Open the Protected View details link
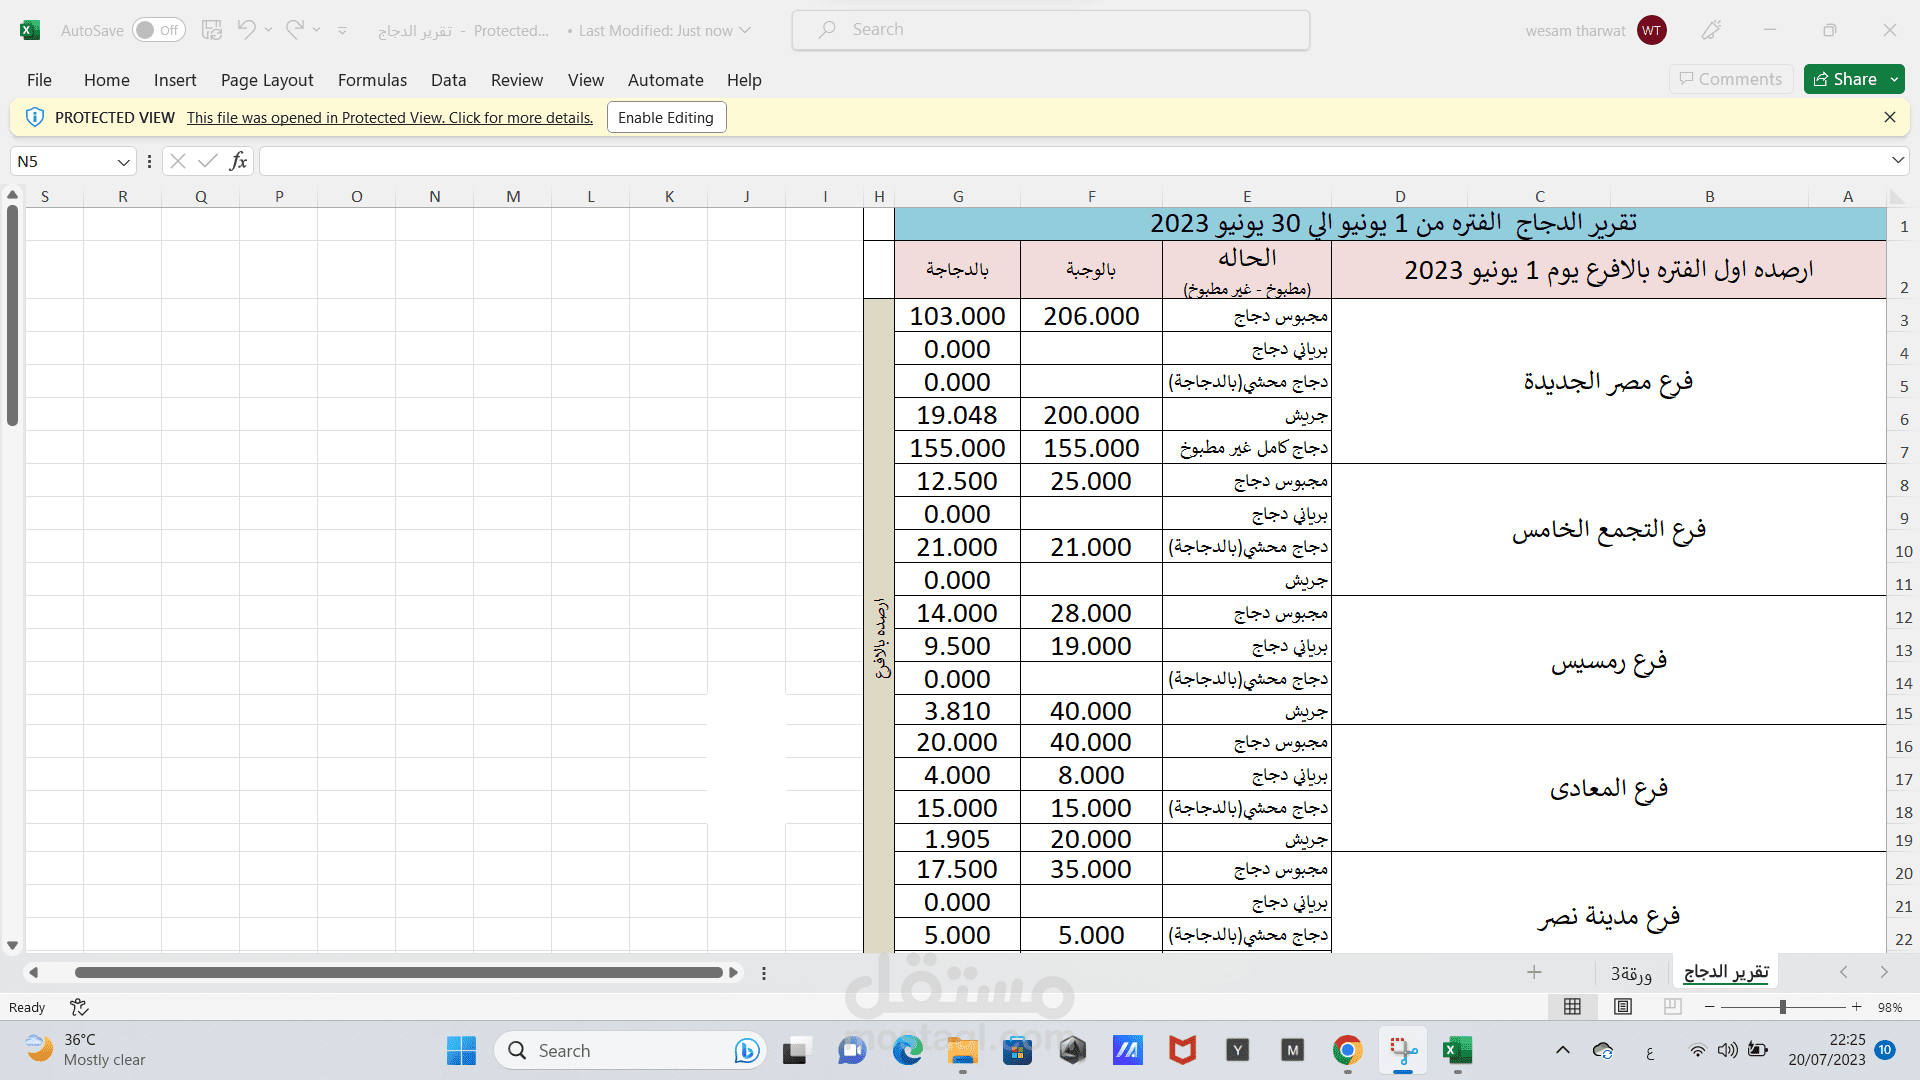The image size is (1920, 1080). 389,118
